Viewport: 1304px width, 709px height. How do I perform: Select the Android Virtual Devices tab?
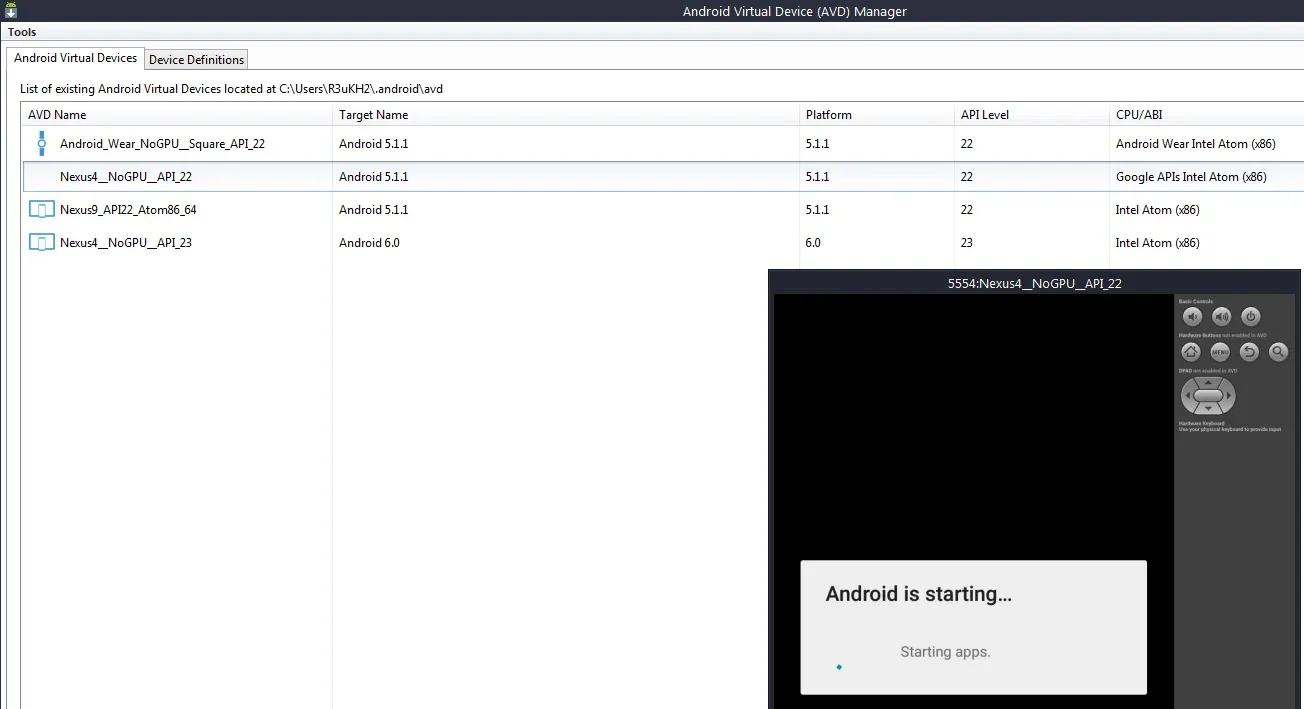pos(75,58)
